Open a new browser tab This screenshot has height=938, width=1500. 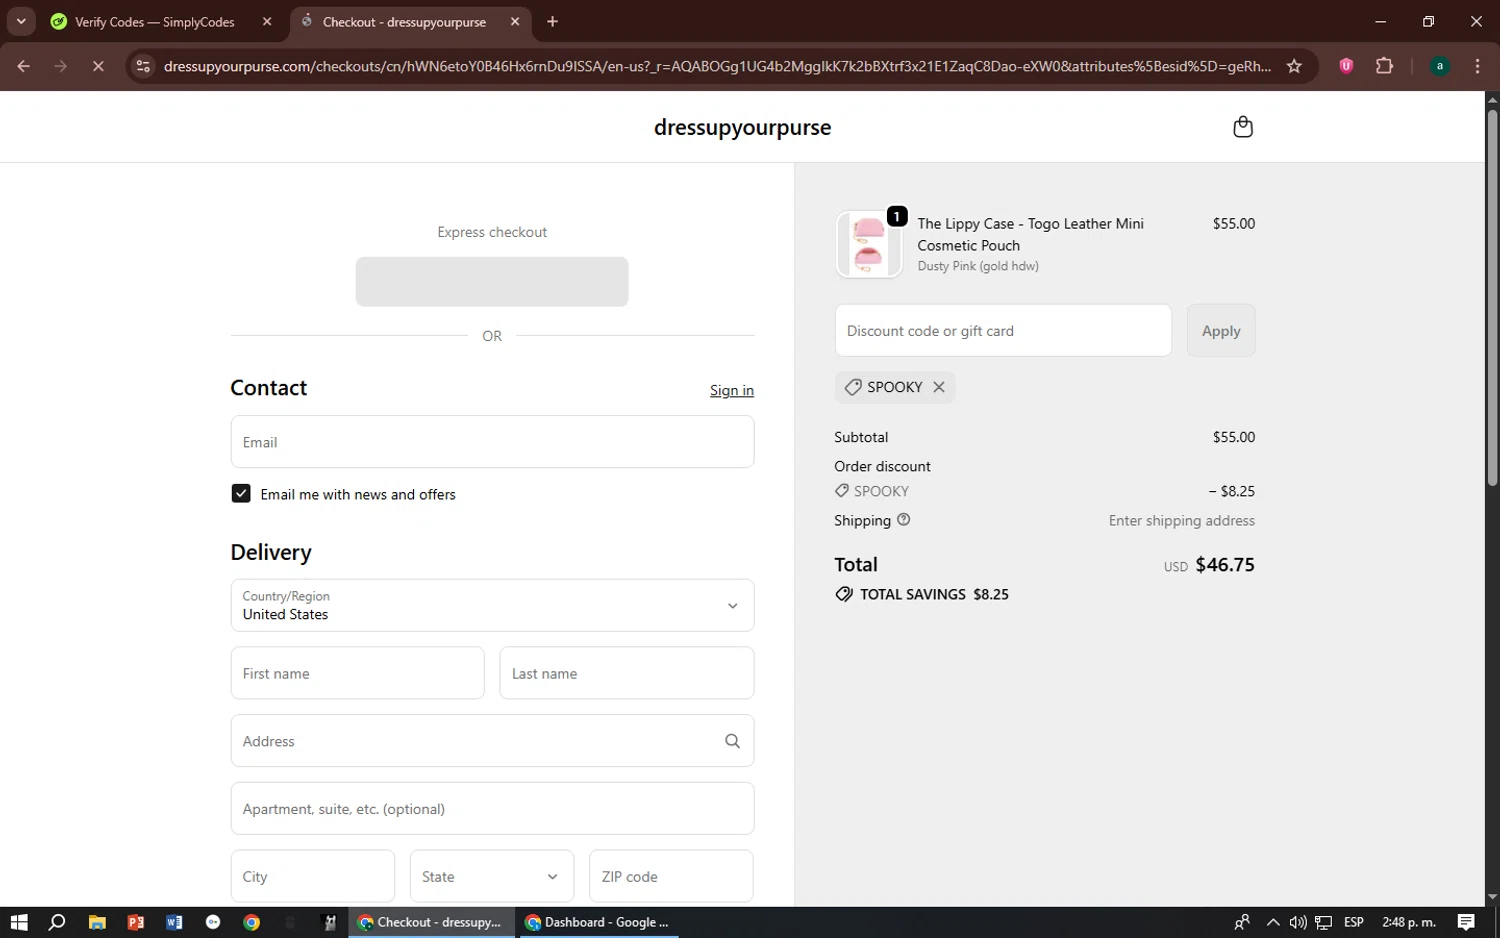click(x=552, y=21)
